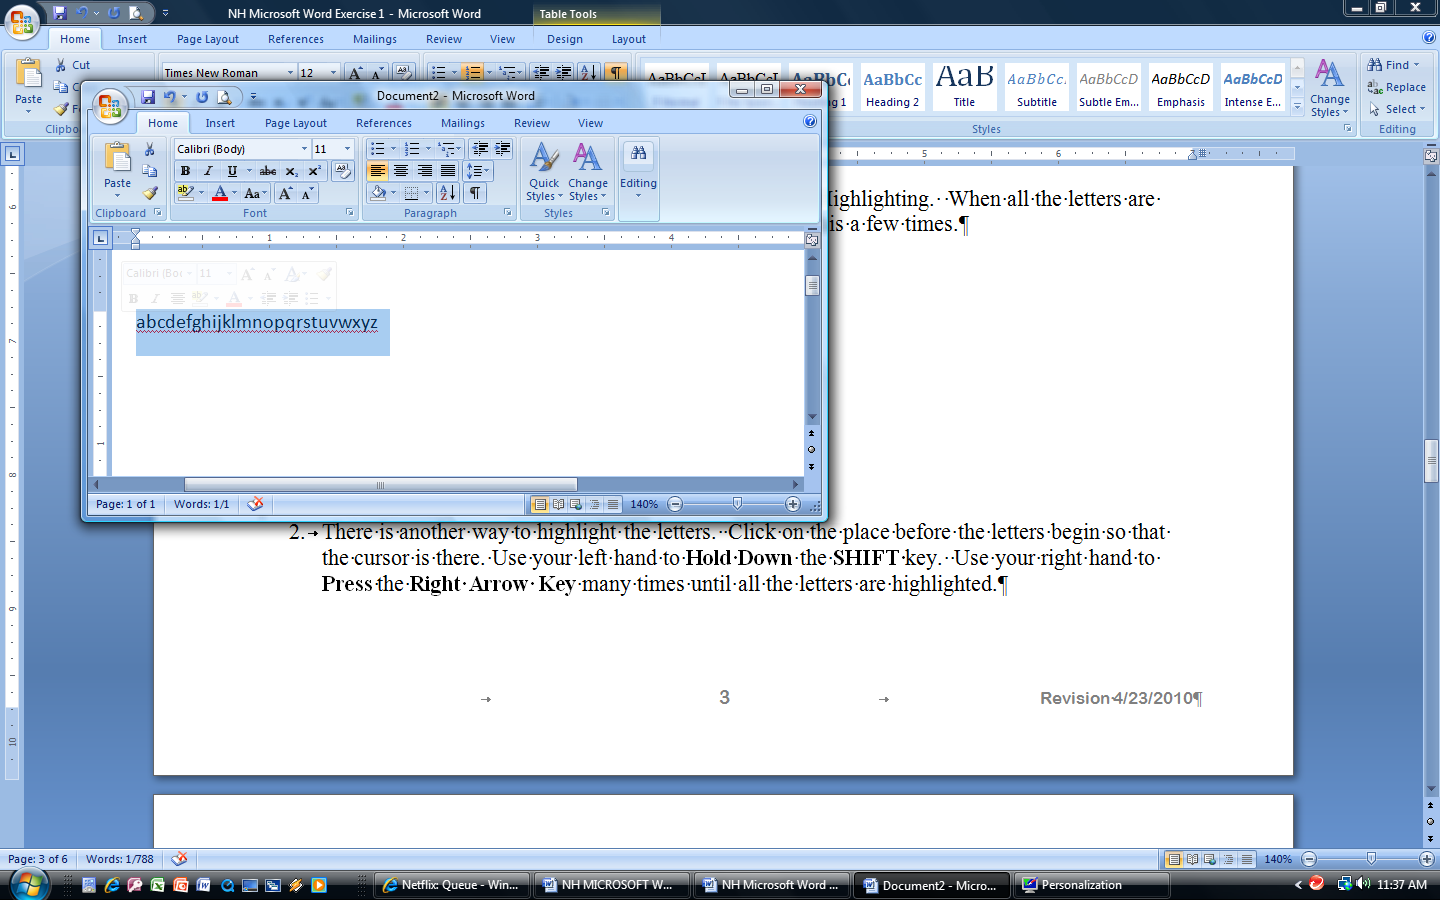
Task: Click Find binoculars icon in Exercise1 window ribbon
Action: point(1375,65)
